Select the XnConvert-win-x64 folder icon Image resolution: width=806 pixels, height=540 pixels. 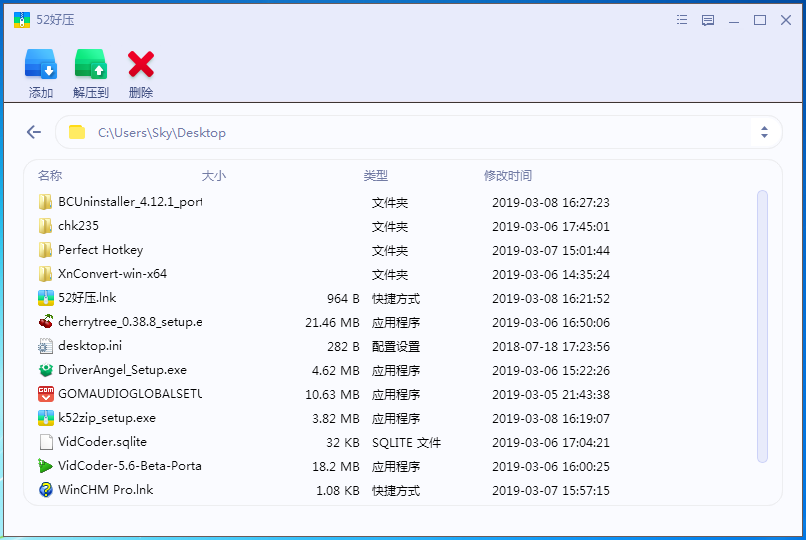(x=45, y=274)
